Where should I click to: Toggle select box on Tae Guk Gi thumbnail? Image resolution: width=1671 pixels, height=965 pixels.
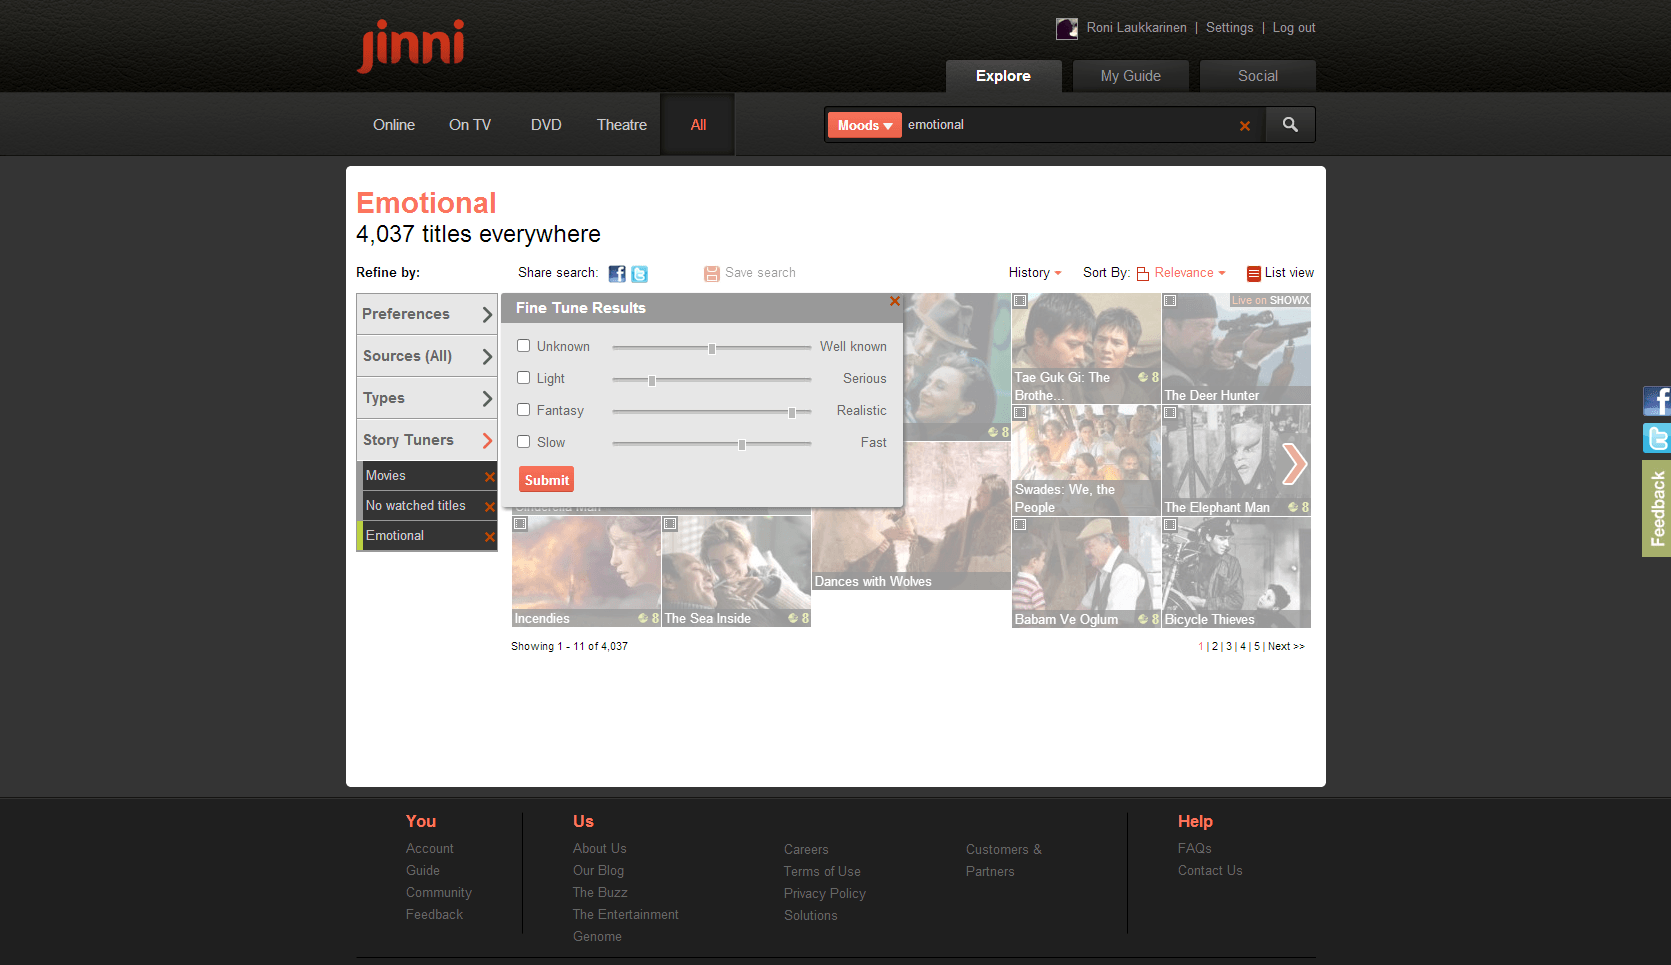tap(1020, 300)
